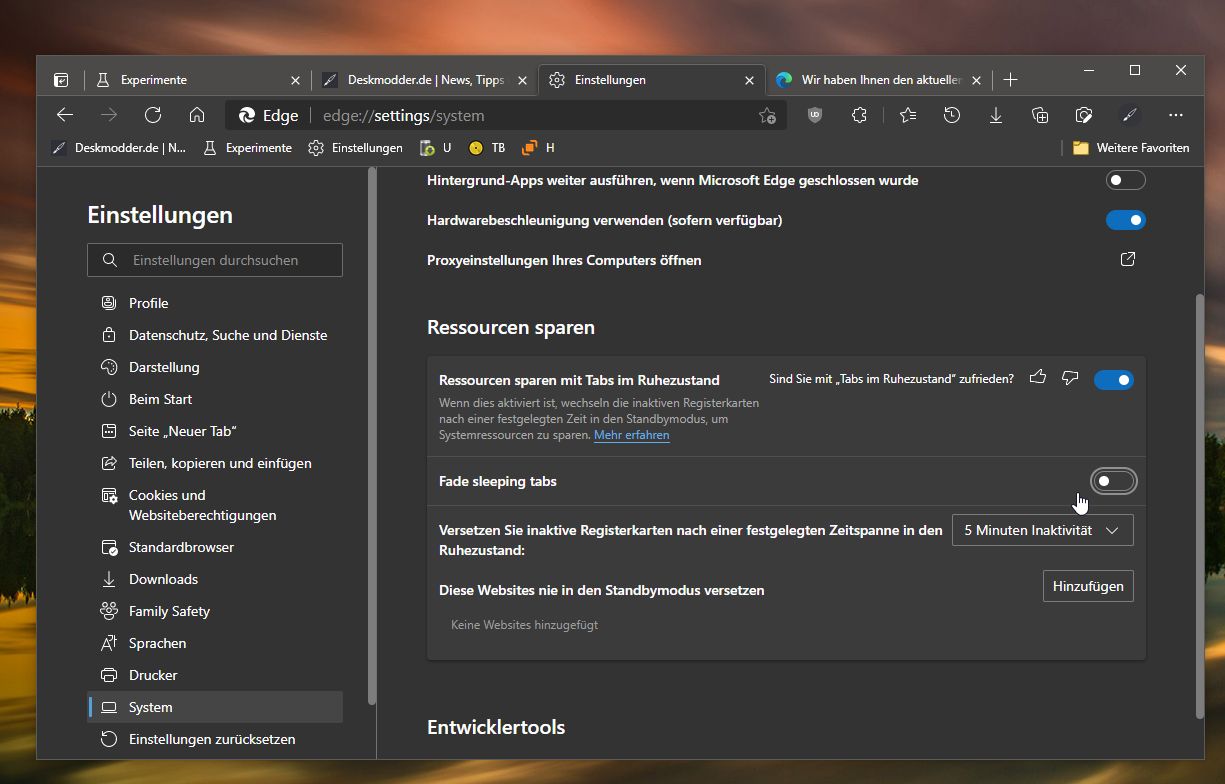
Task: Open Einstellungen bookmark in favorites bar
Action: click(x=355, y=148)
